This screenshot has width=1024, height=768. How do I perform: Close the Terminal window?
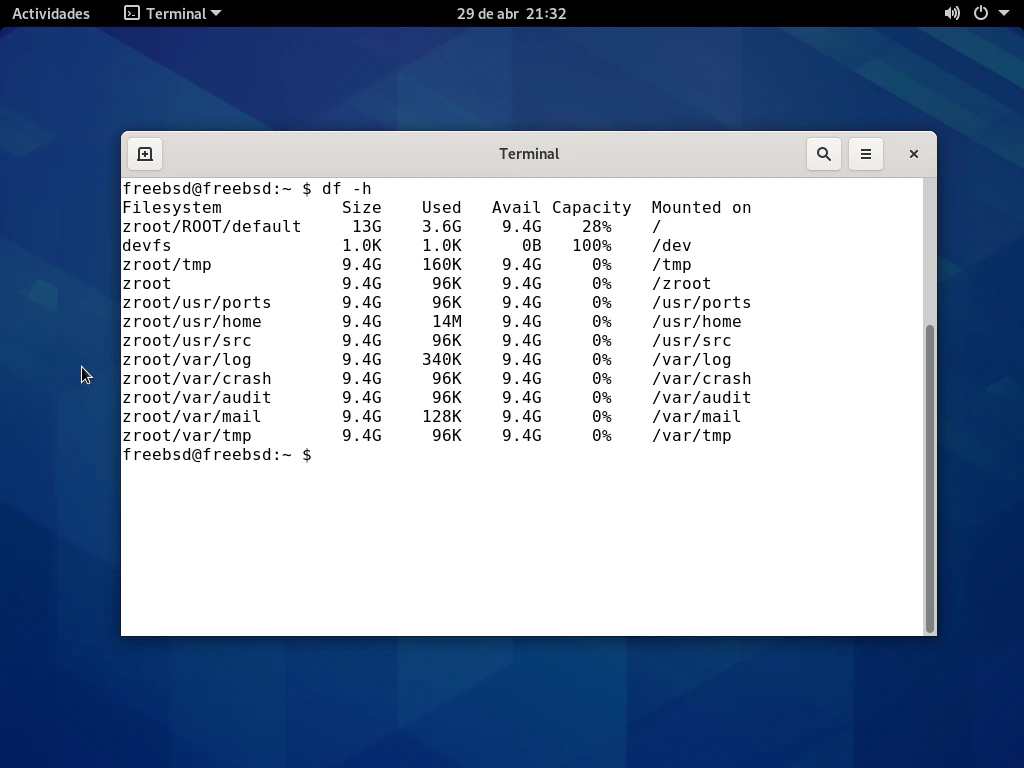(913, 154)
